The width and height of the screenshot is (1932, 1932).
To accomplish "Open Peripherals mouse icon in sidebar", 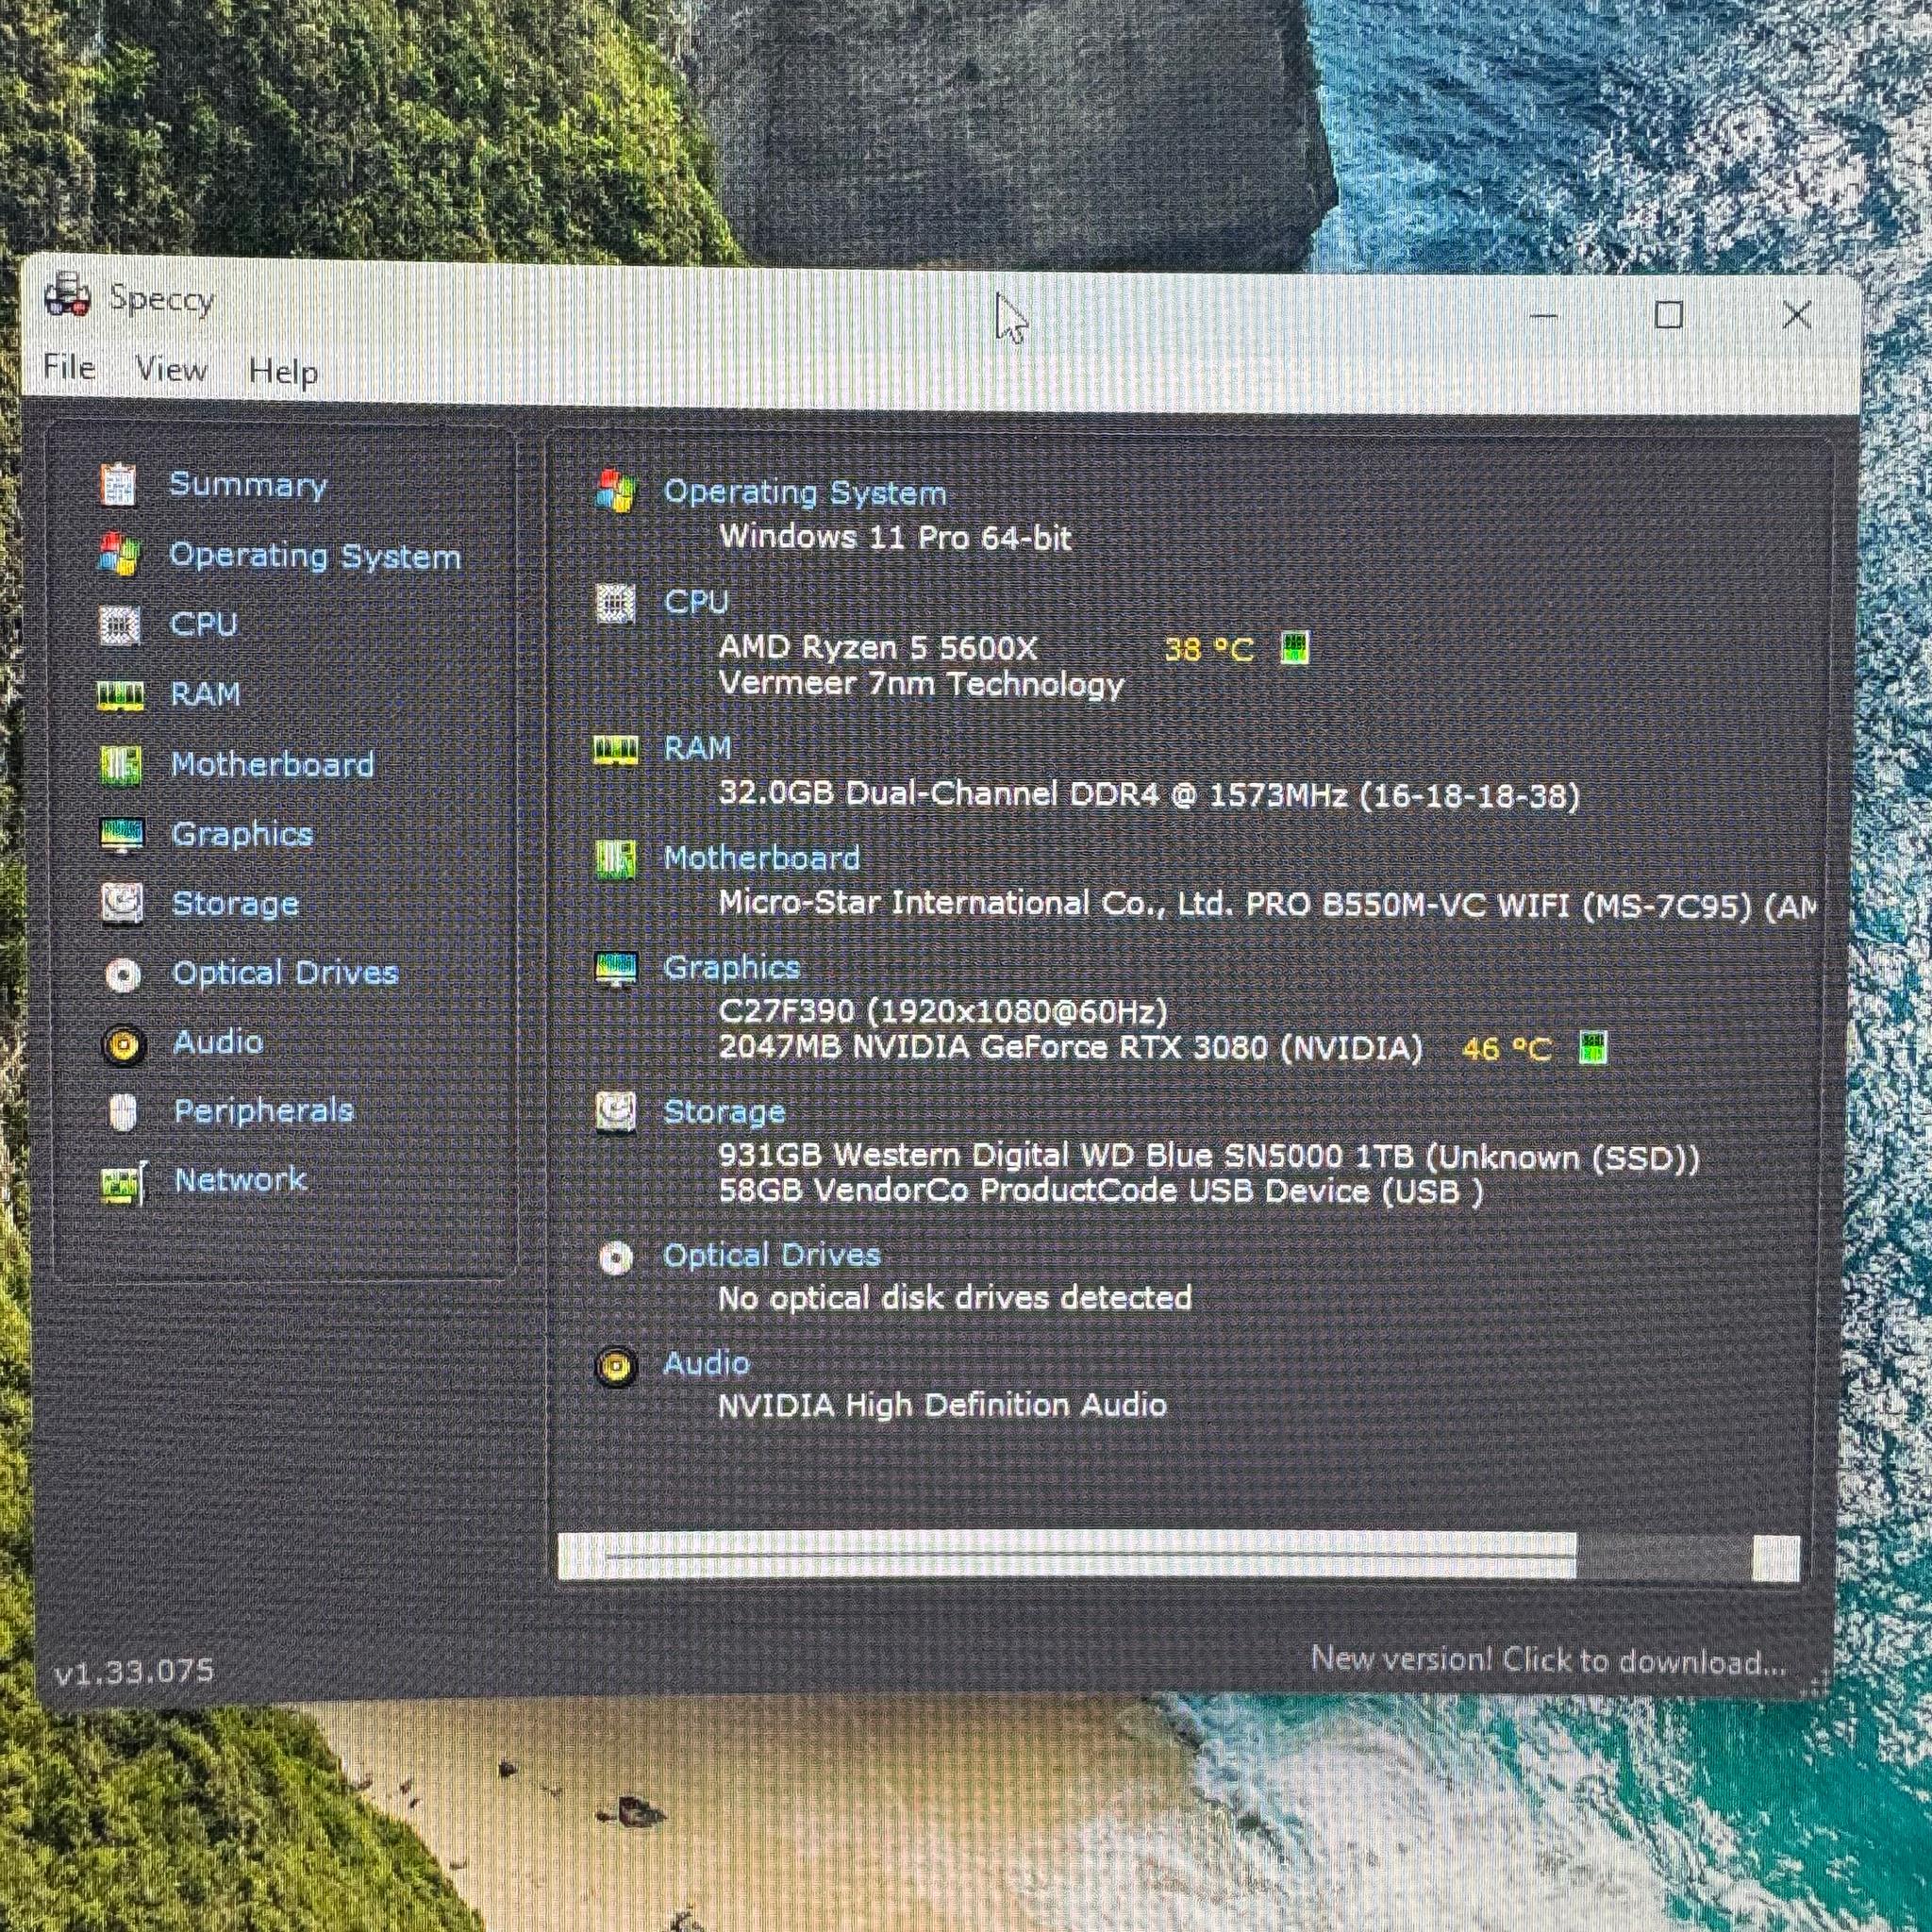I will point(123,1112).
